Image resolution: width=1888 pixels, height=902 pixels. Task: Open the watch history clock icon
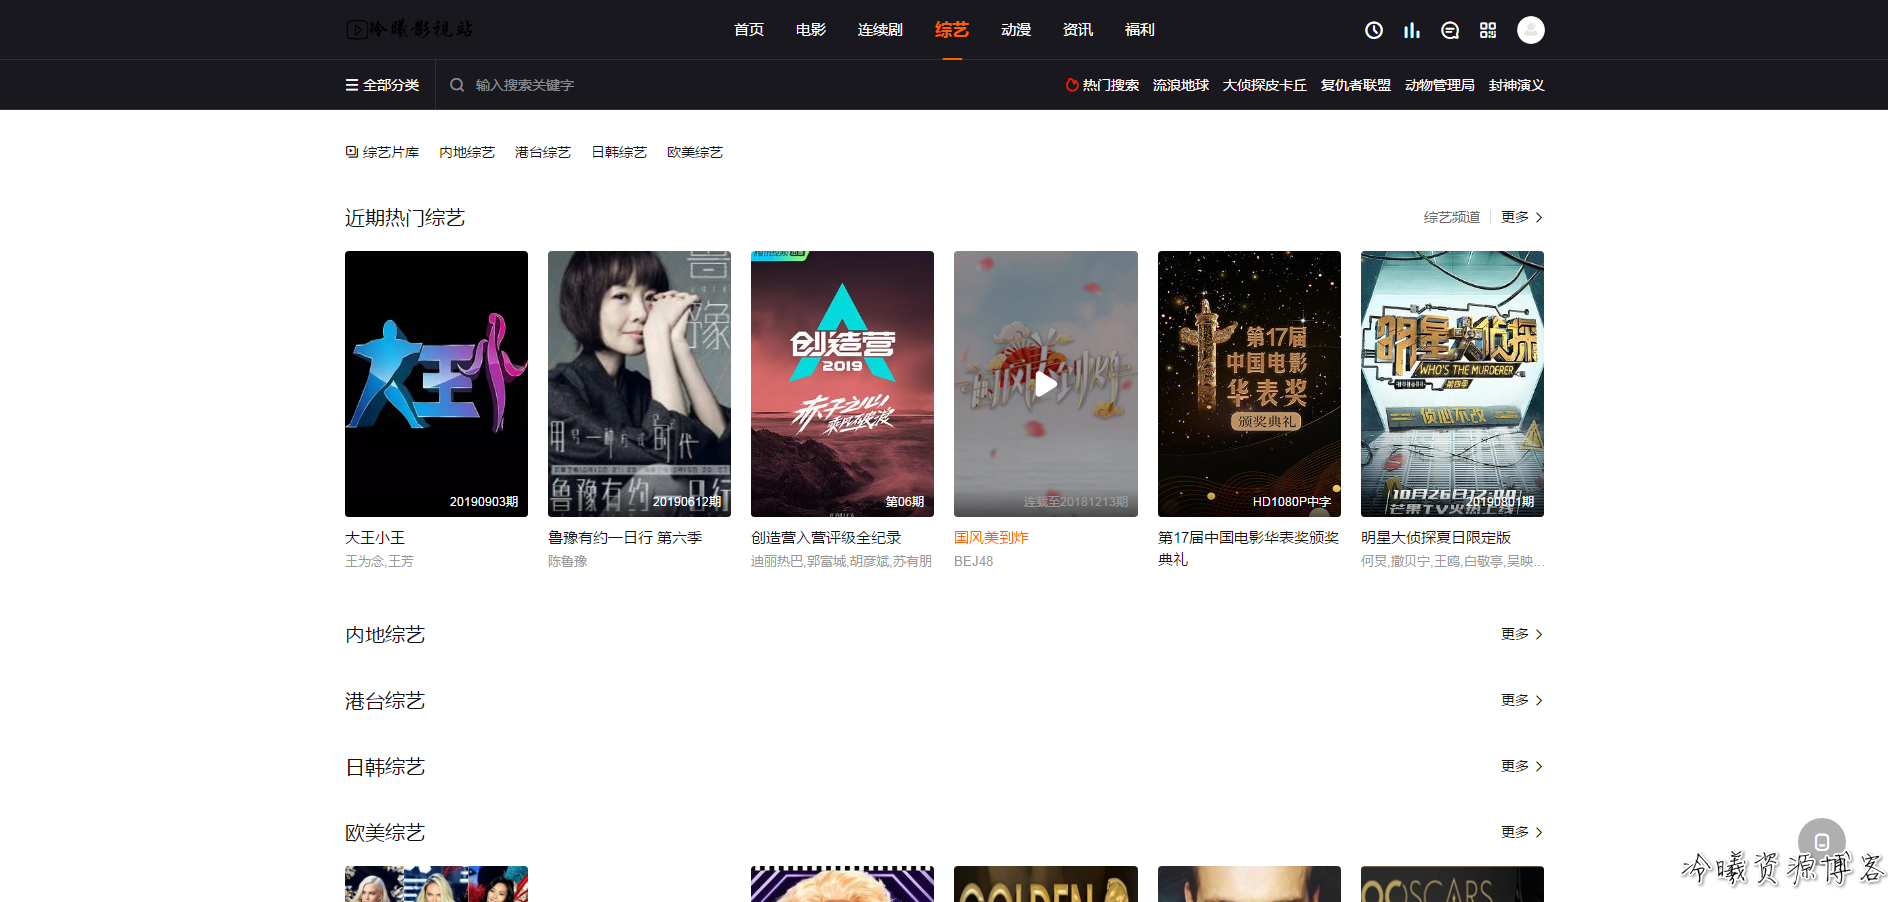[1374, 30]
